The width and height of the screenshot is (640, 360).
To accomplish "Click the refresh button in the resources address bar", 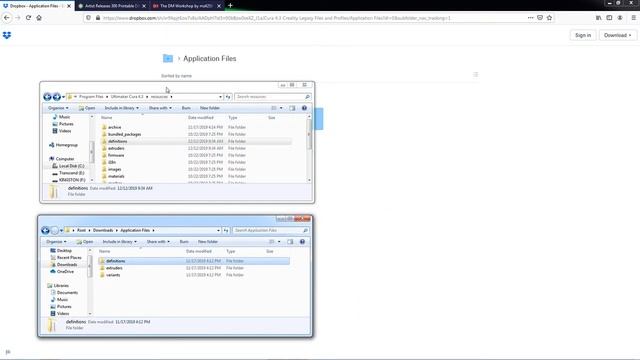I will (x=228, y=97).
